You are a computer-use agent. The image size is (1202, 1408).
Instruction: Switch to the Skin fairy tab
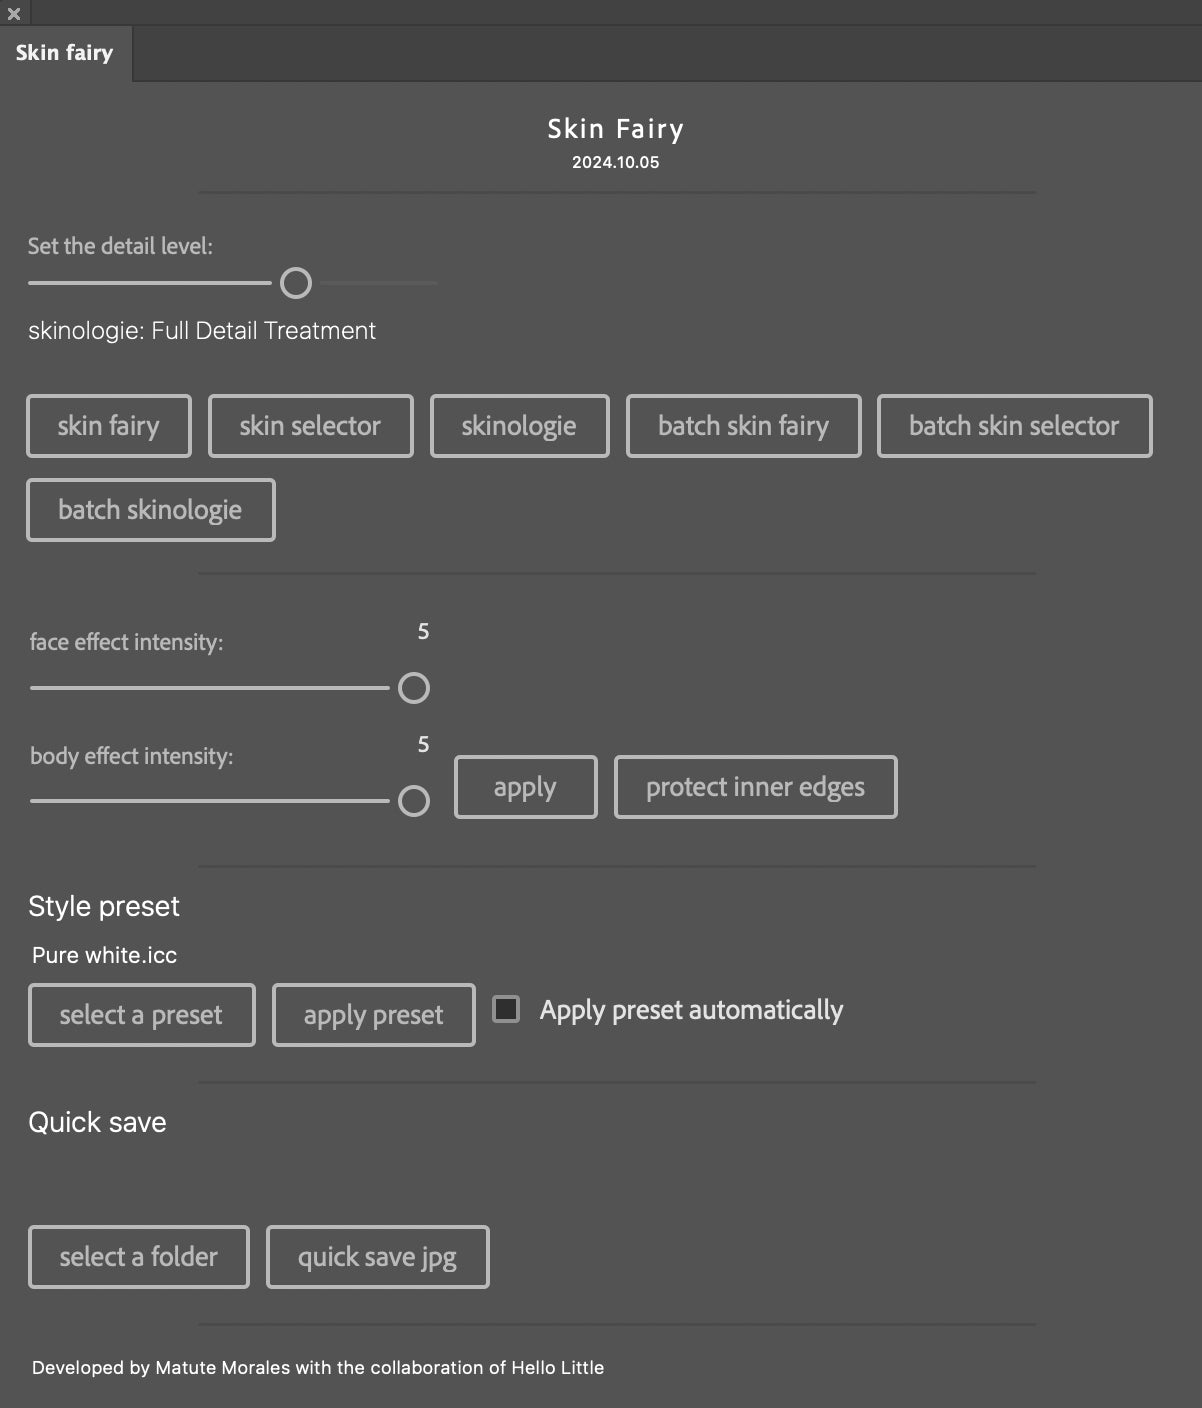coord(64,53)
